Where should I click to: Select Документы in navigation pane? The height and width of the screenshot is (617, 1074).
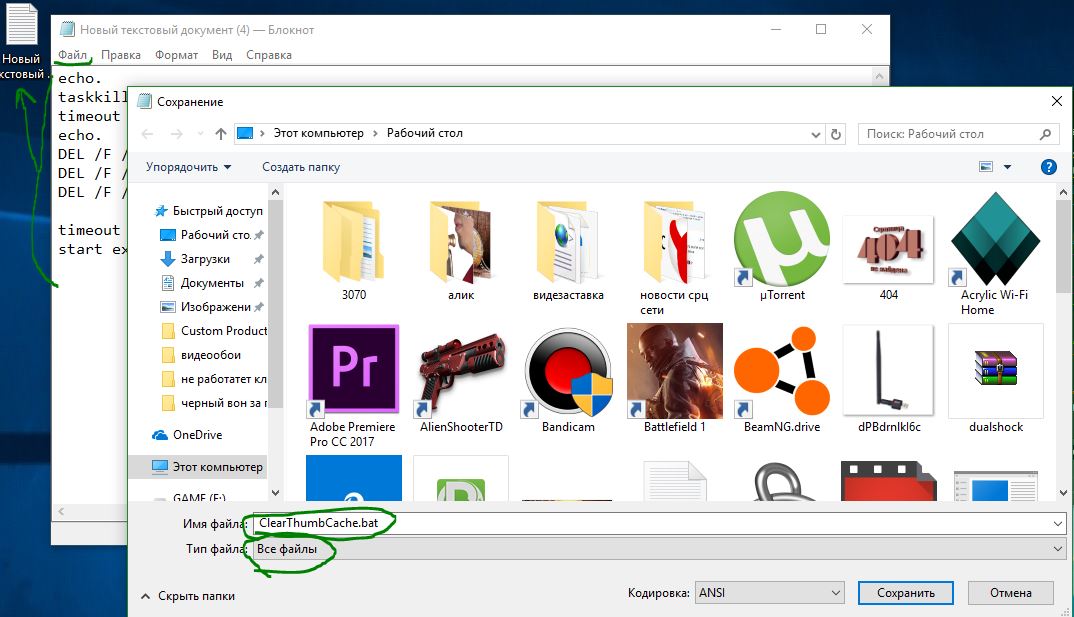pos(211,283)
